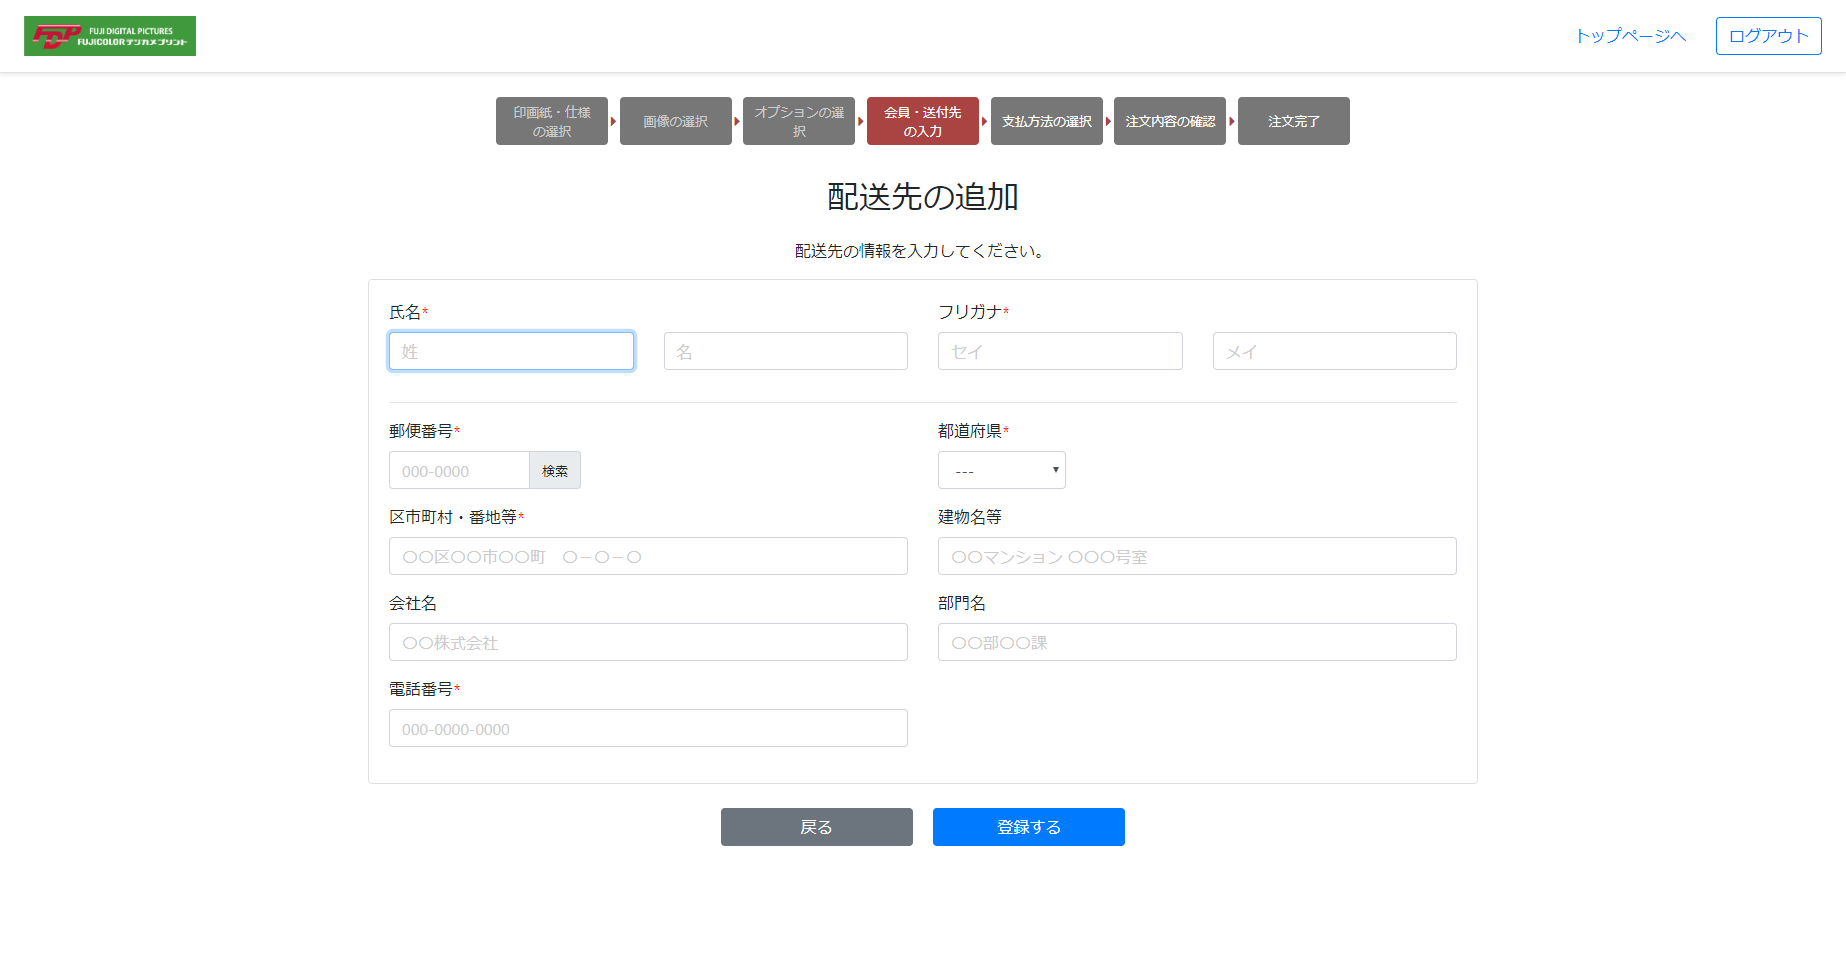Click the ログアウト button
This screenshot has width=1846, height=977.
[1769, 36]
